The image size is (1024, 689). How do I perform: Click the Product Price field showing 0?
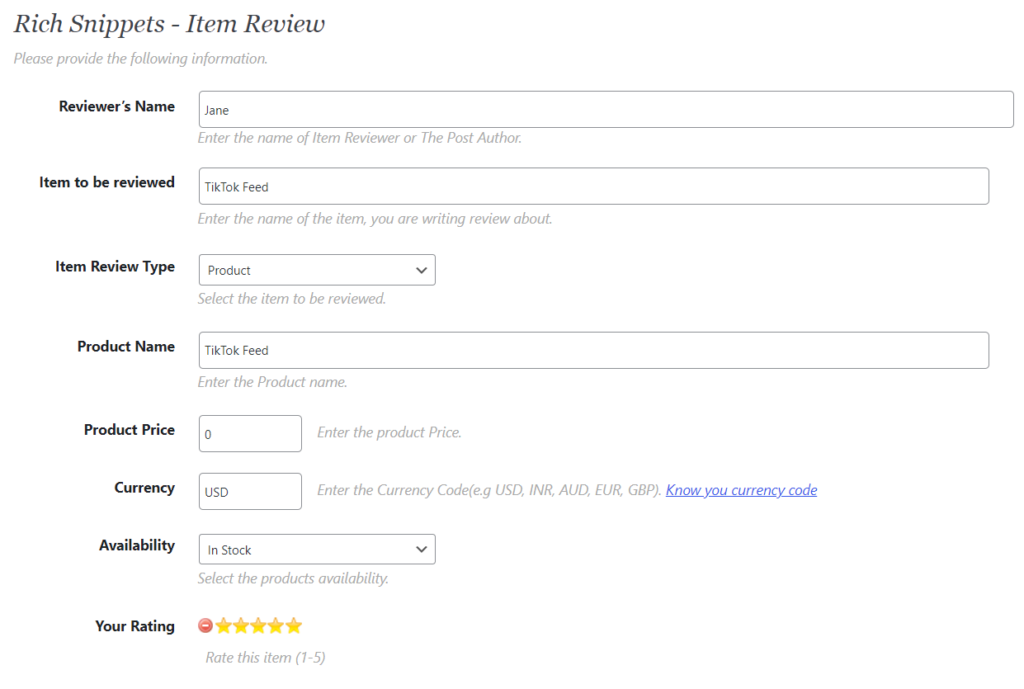tap(250, 433)
